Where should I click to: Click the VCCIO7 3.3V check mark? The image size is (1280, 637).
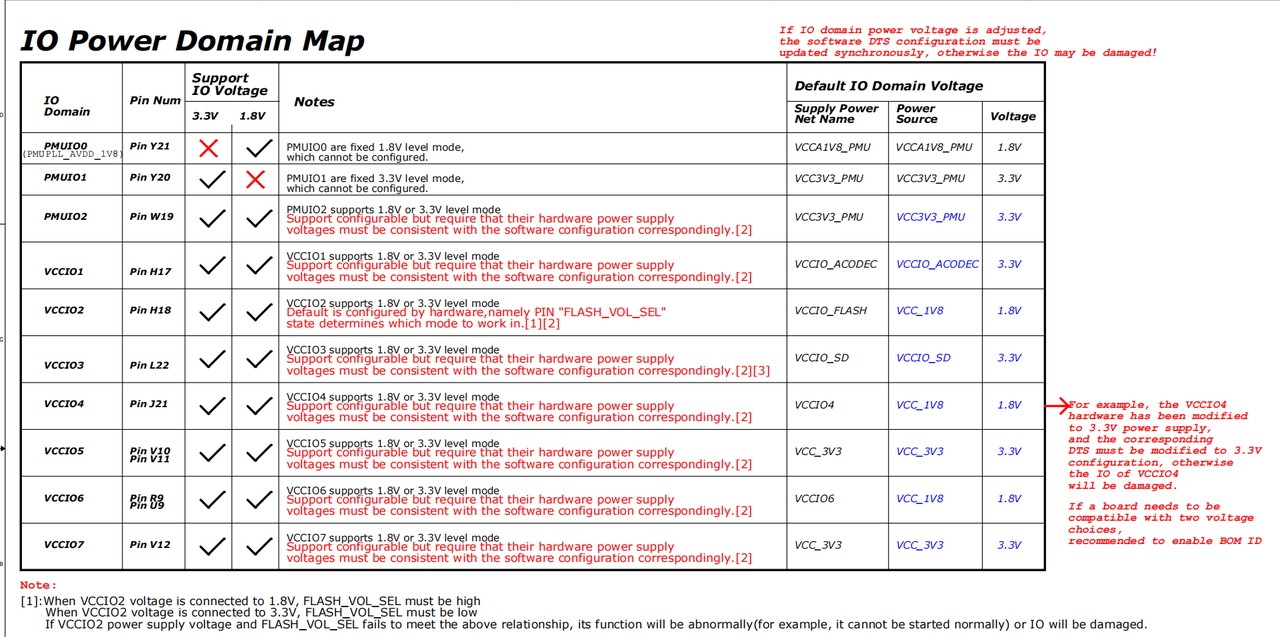click(212, 547)
